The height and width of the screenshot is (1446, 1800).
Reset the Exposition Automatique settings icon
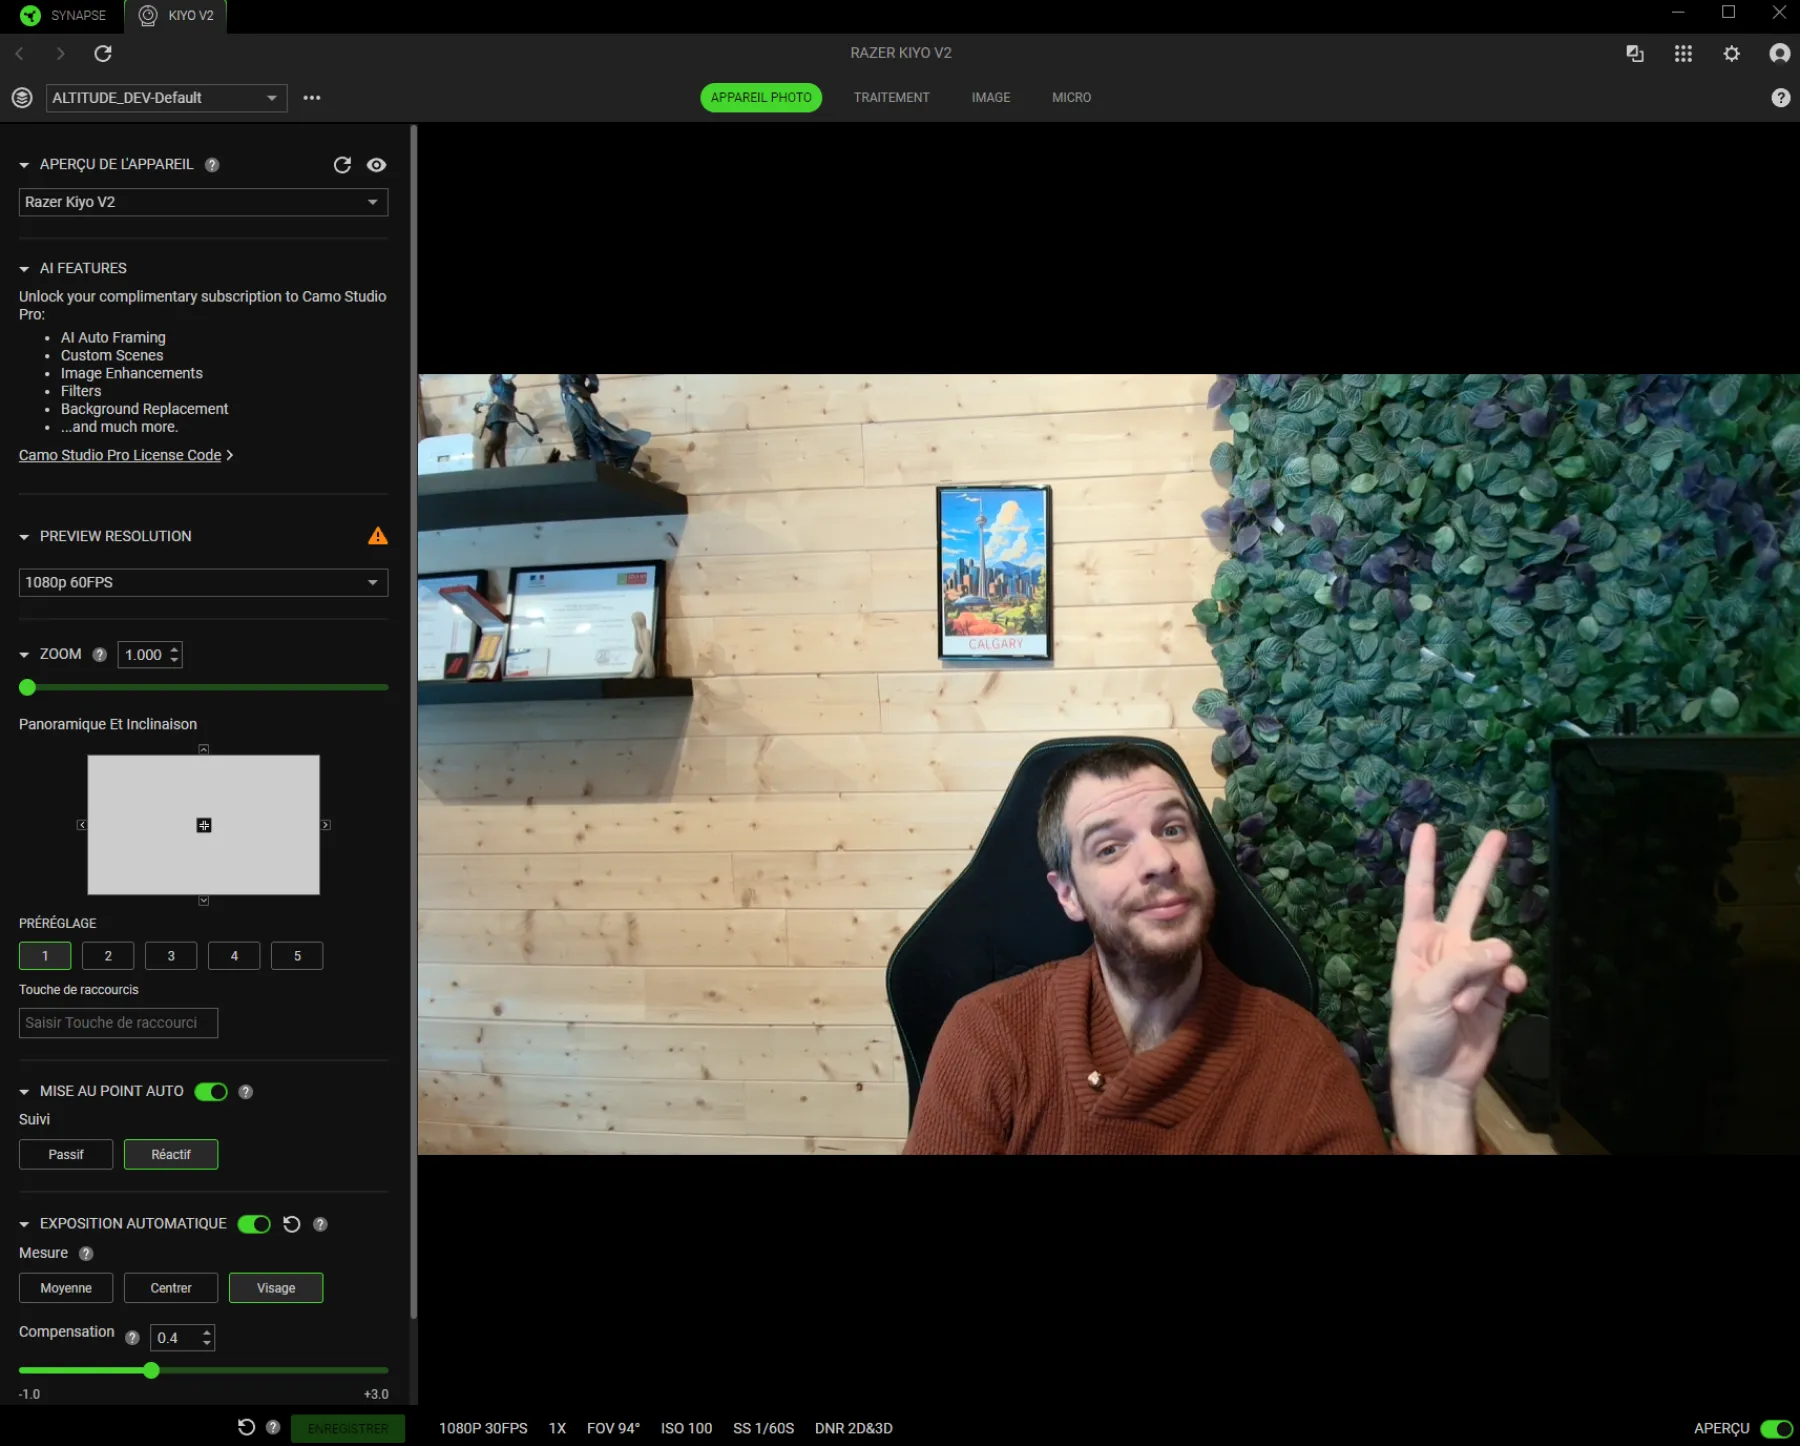point(292,1224)
